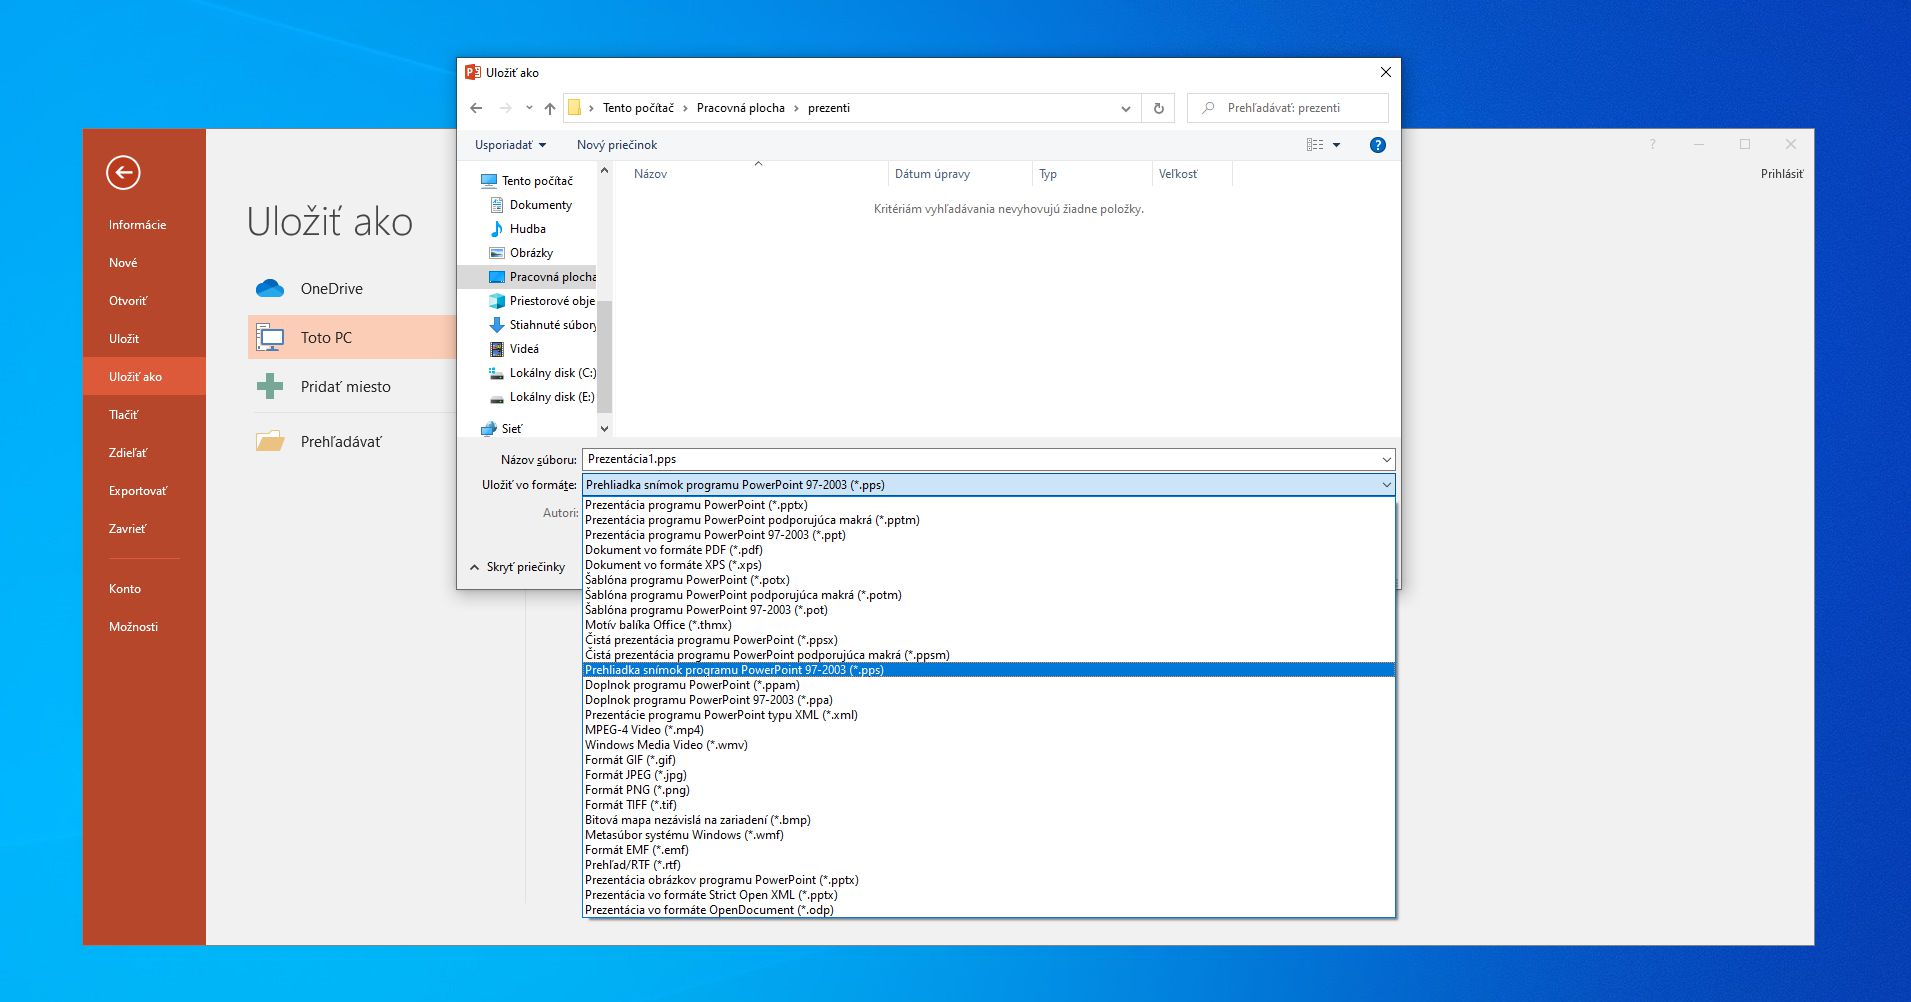This screenshot has height=1002, width=1911.
Task: Choose MPEG-4 Video (*.mp4) format
Action: tap(988, 730)
